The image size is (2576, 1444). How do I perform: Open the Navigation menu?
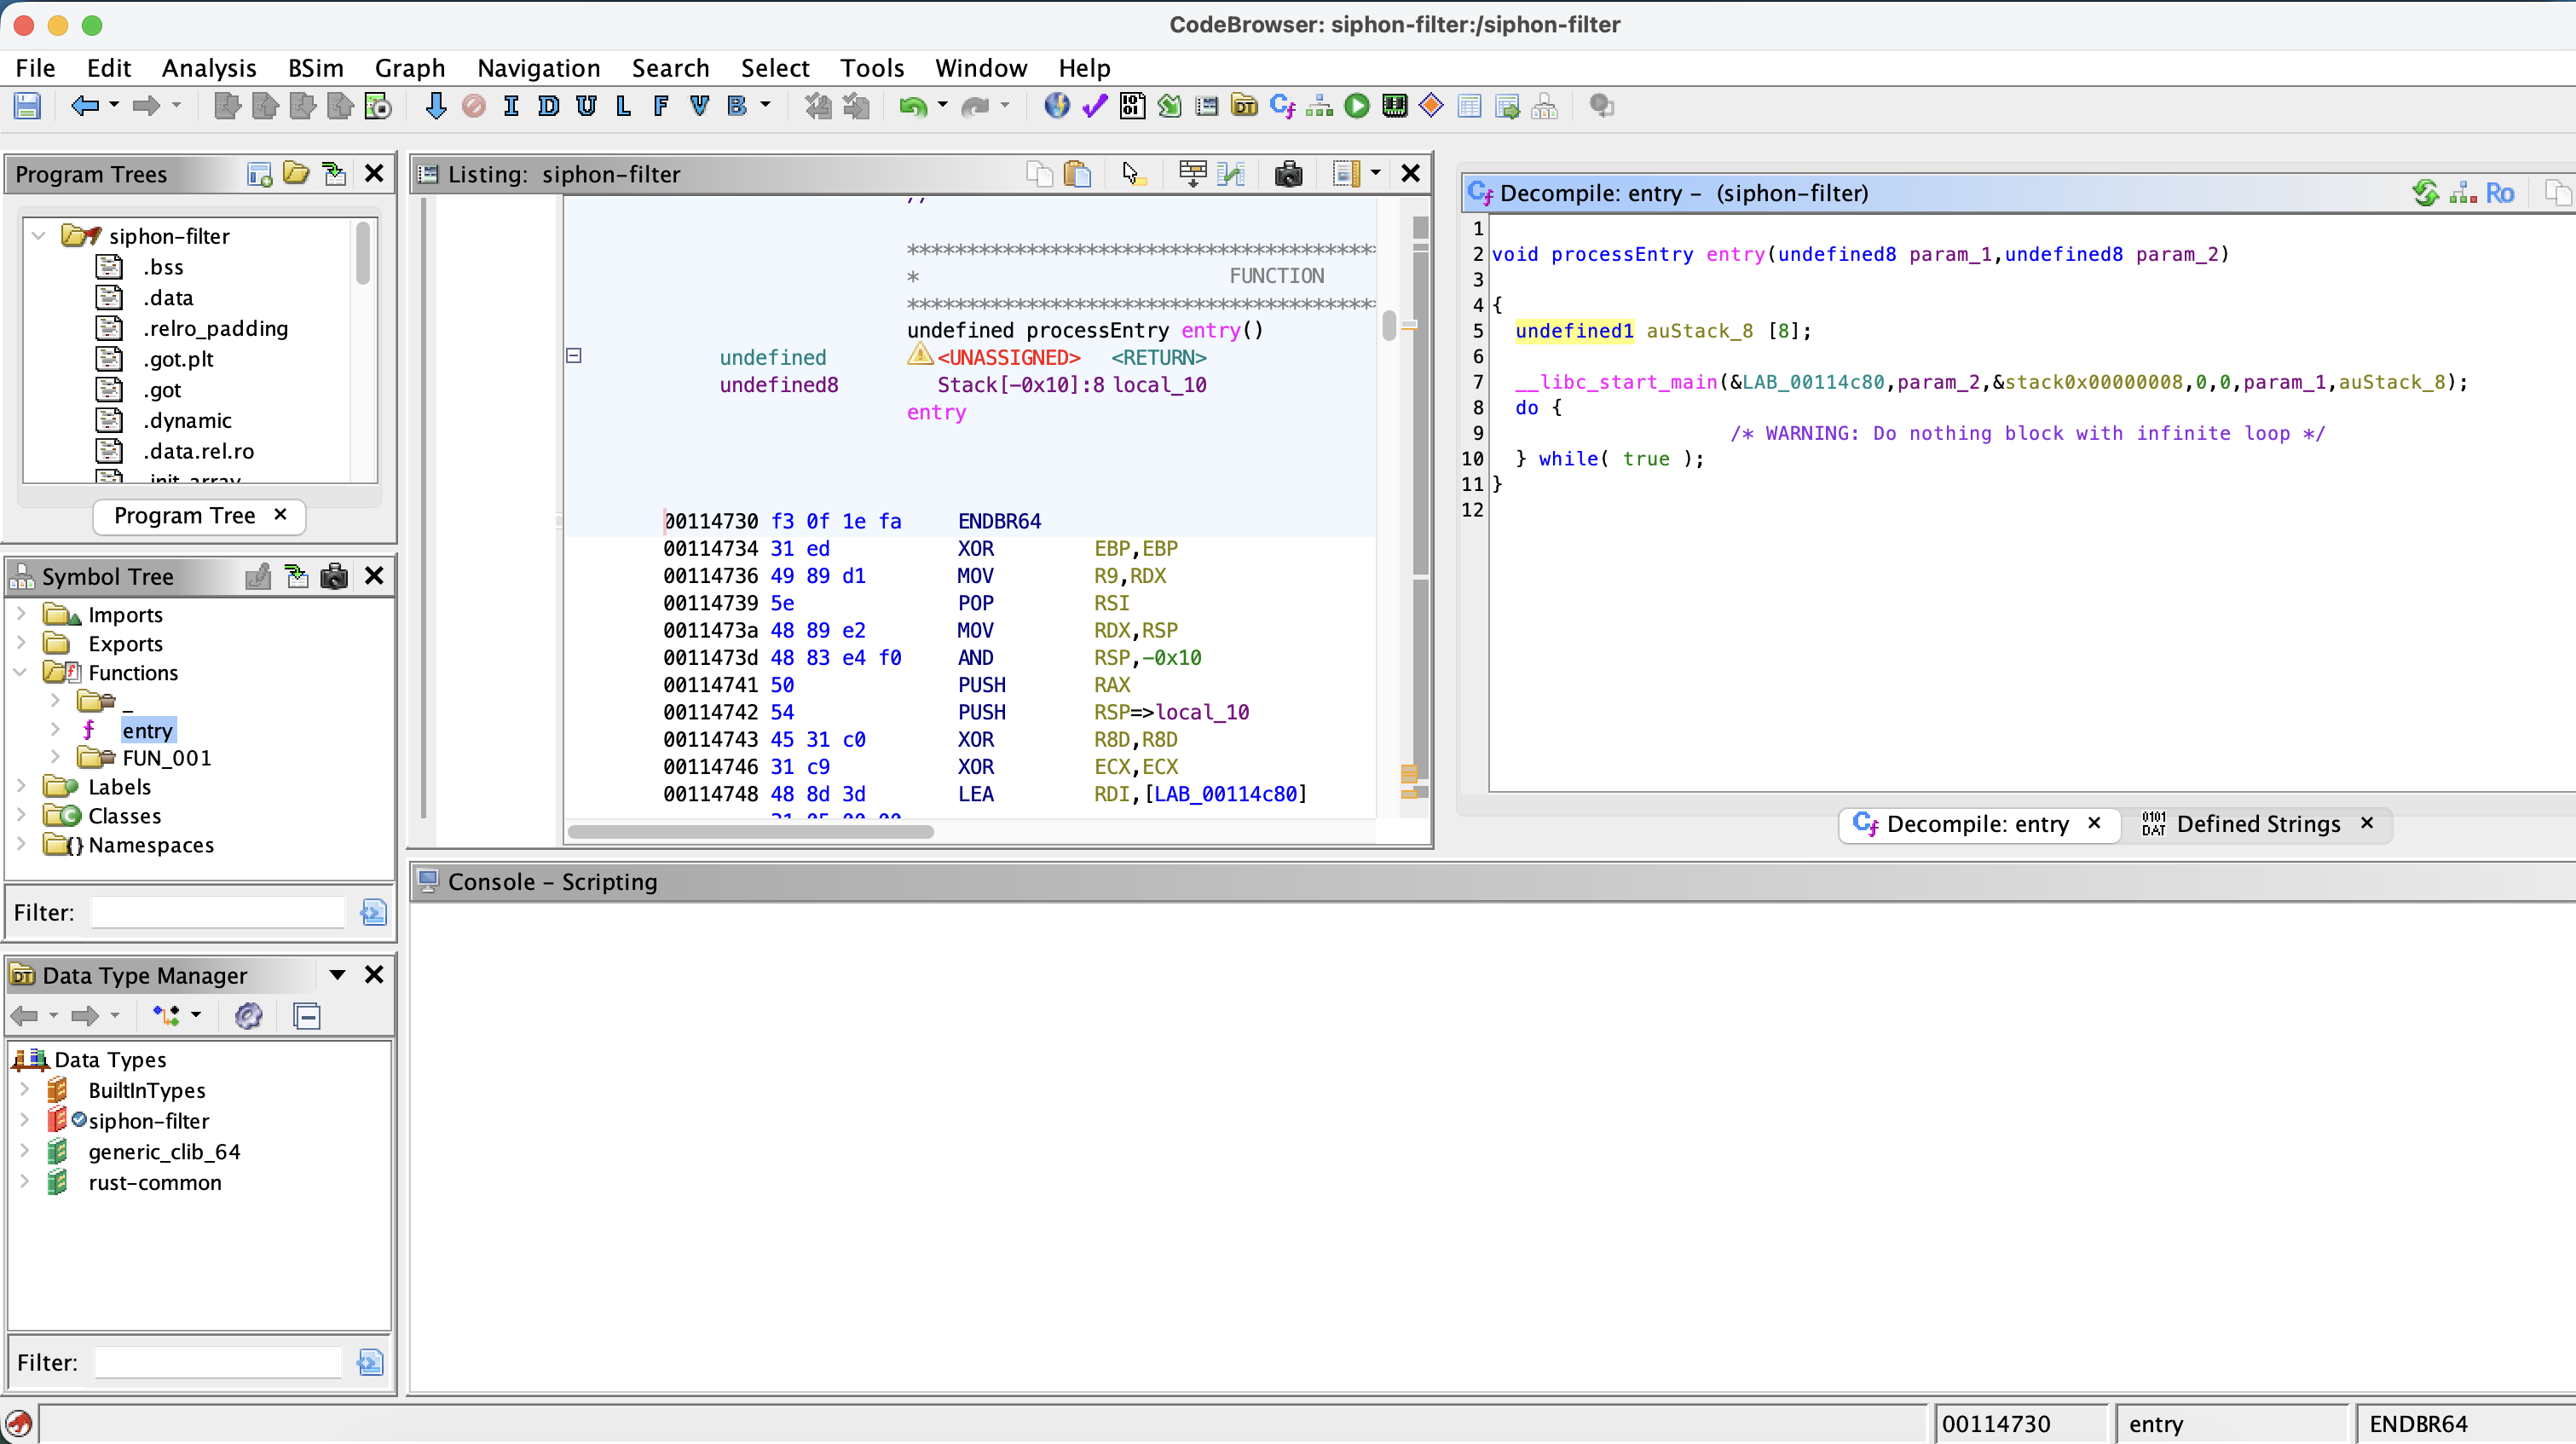click(538, 68)
